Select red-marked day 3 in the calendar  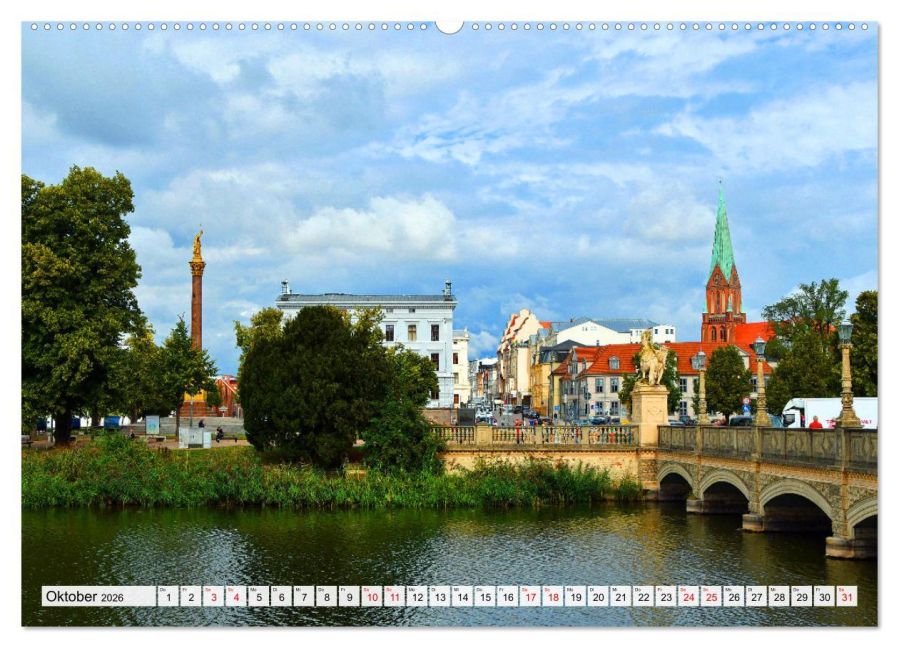[213, 596]
